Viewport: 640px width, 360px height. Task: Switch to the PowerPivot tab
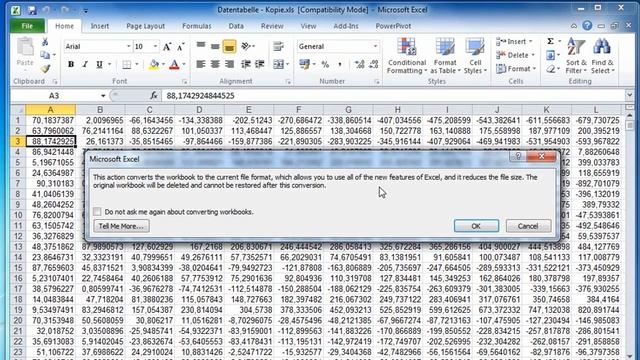coord(393,26)
